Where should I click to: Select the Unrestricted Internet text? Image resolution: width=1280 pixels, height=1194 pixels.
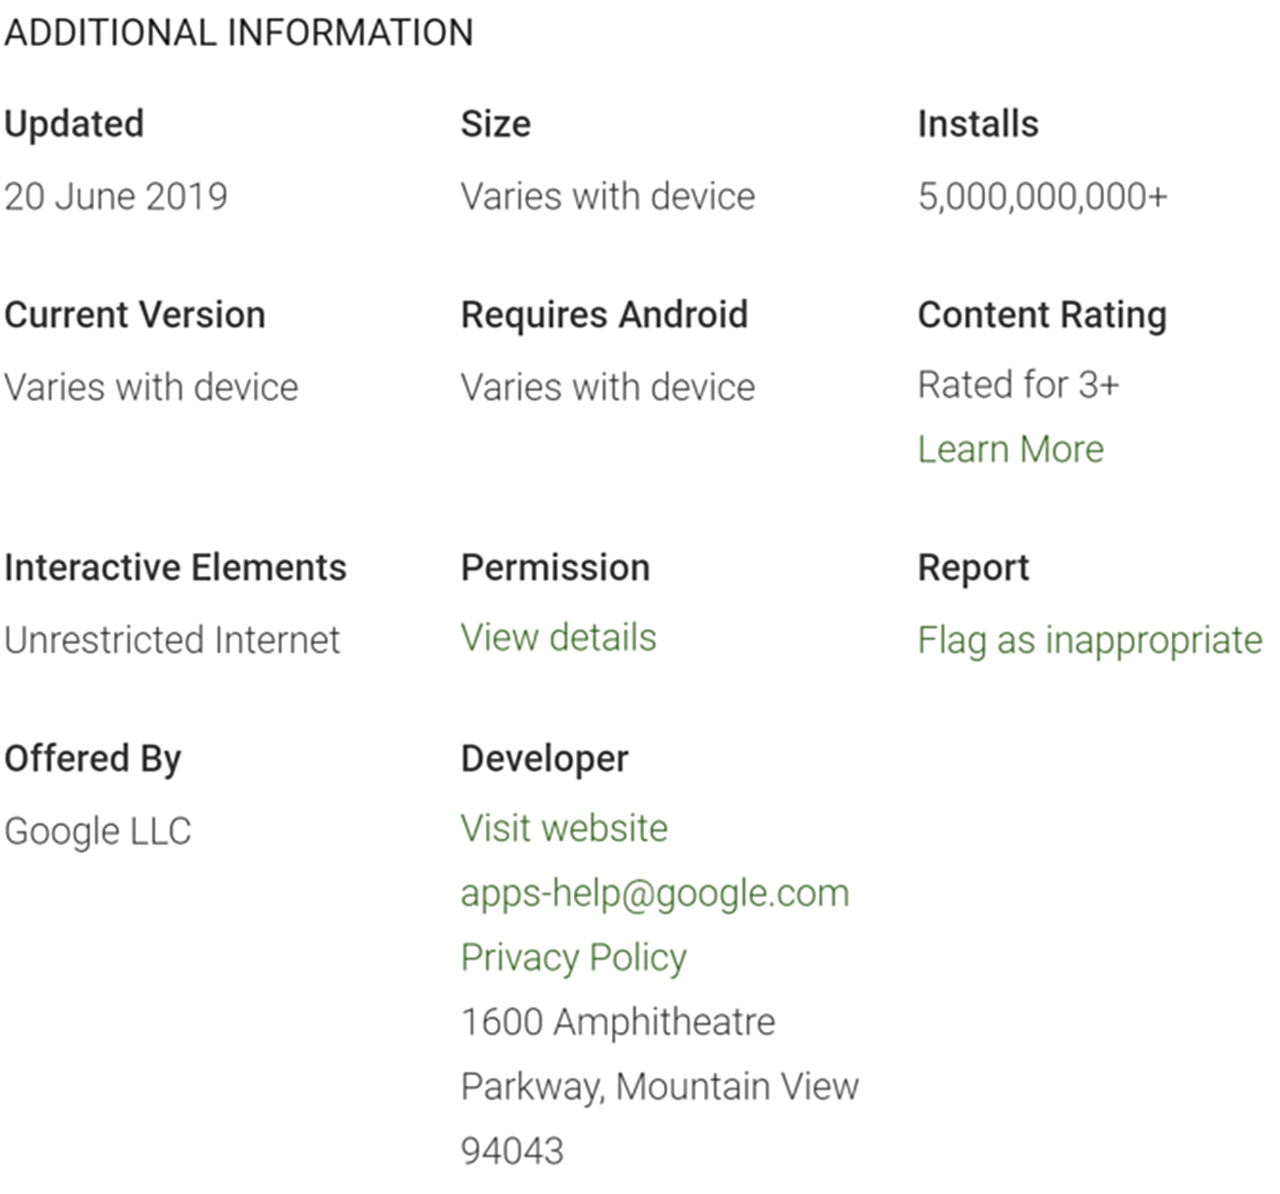172,640
